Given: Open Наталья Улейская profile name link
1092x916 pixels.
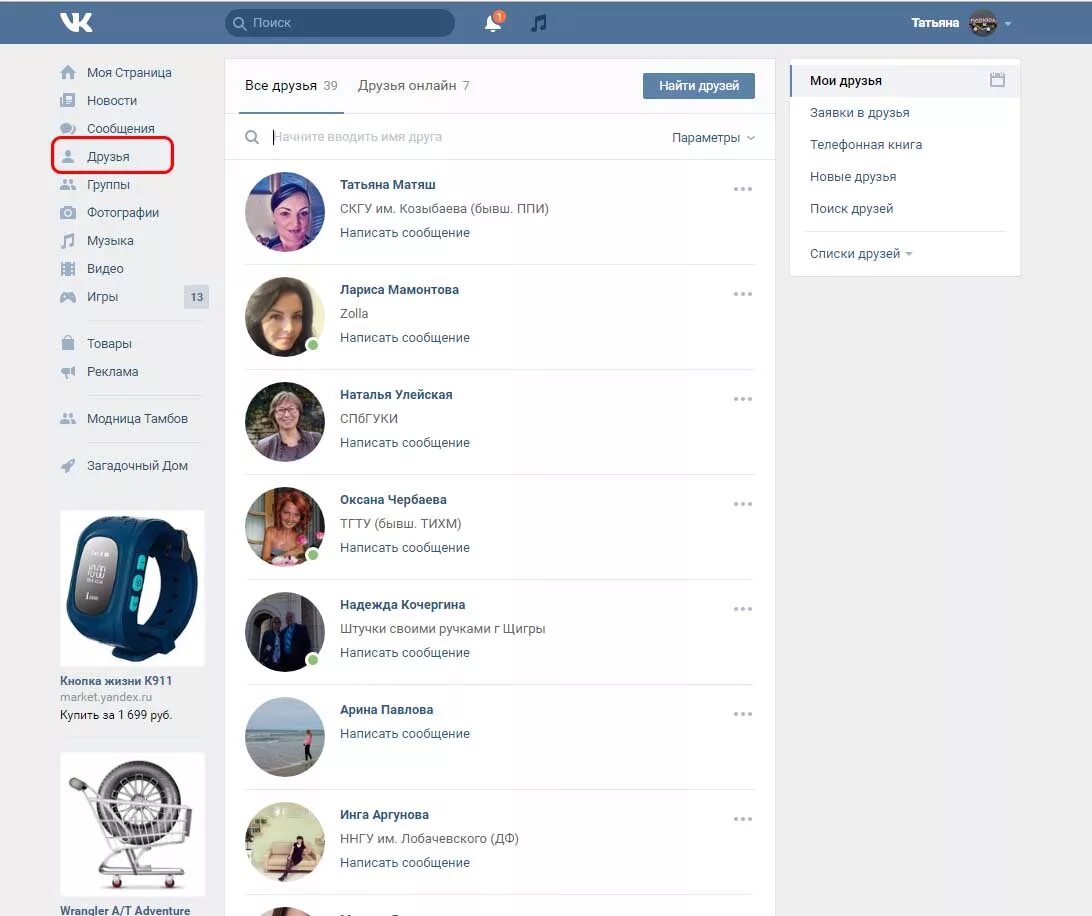Looking at the screenshot, I should tap(396, 395).
